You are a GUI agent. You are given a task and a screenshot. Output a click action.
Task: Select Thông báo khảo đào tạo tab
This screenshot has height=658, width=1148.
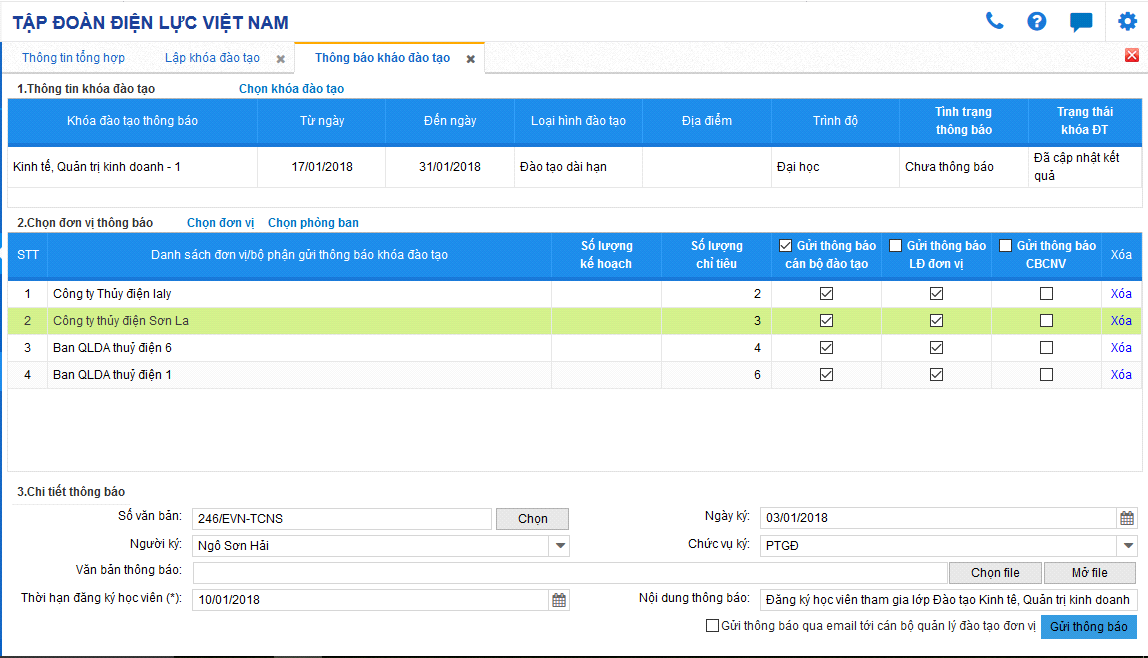click(382, 58)
